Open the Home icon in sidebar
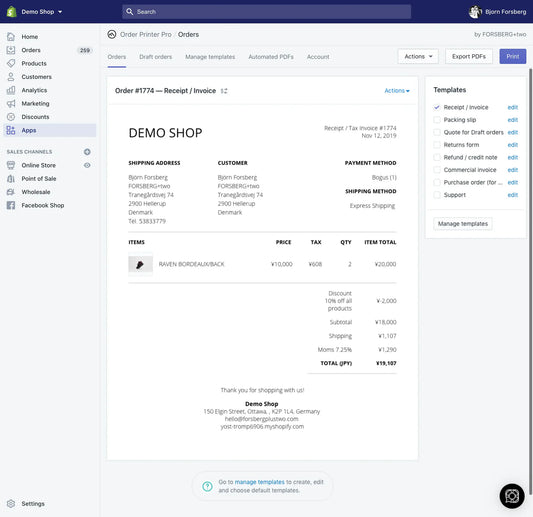Screen dimensions: 533x517 coord(11,36)
